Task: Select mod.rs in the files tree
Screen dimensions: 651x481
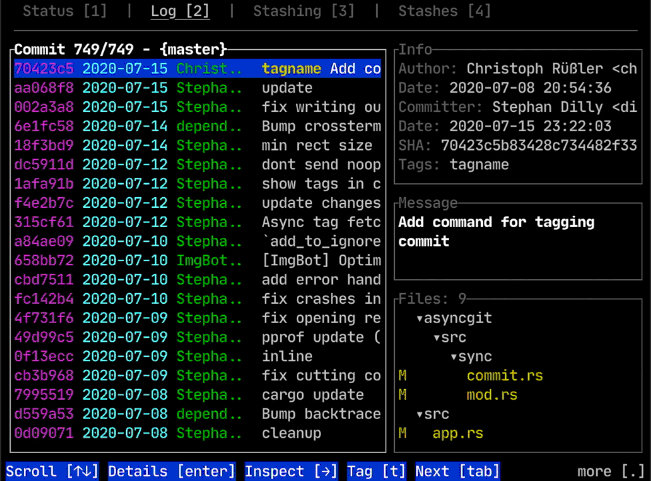Action: point(492,395)
